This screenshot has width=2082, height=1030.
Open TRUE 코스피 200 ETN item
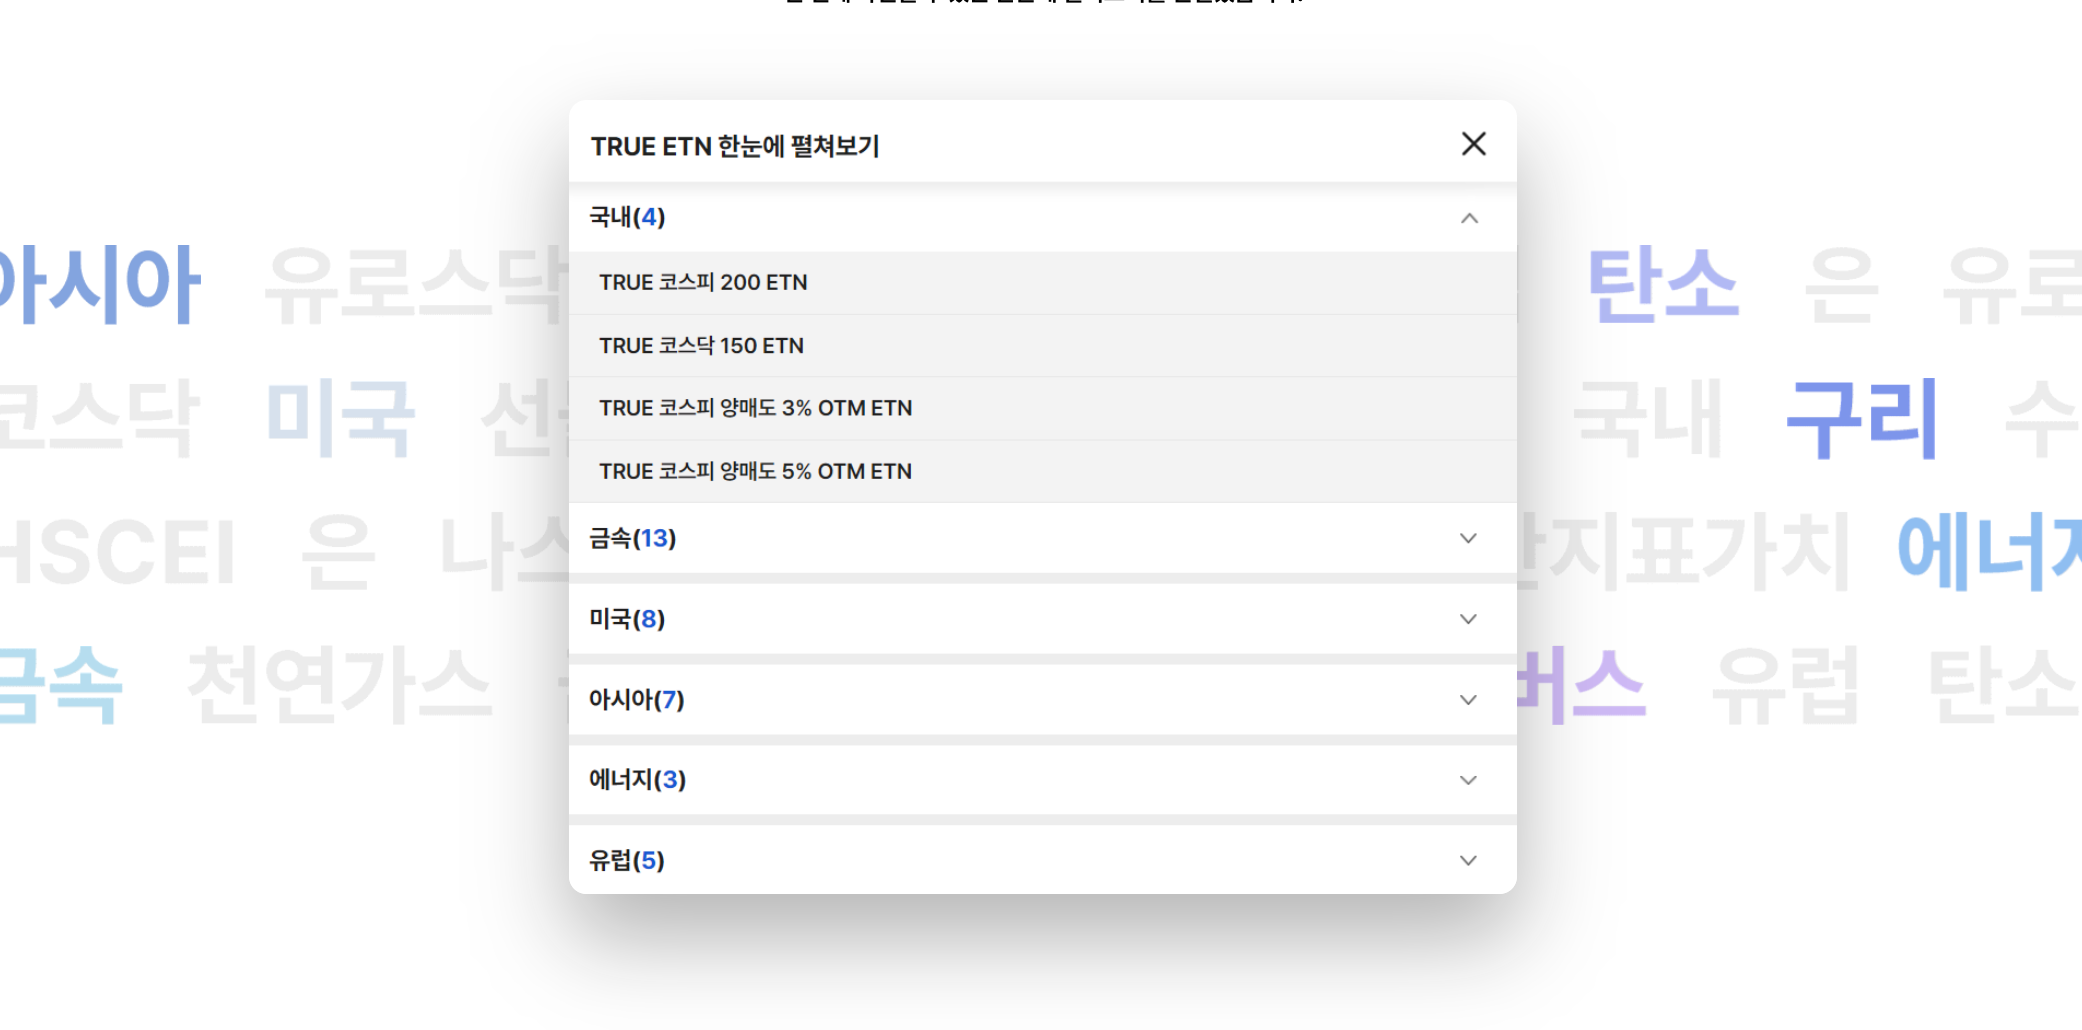pyautogui.click(x=703, y=283)
